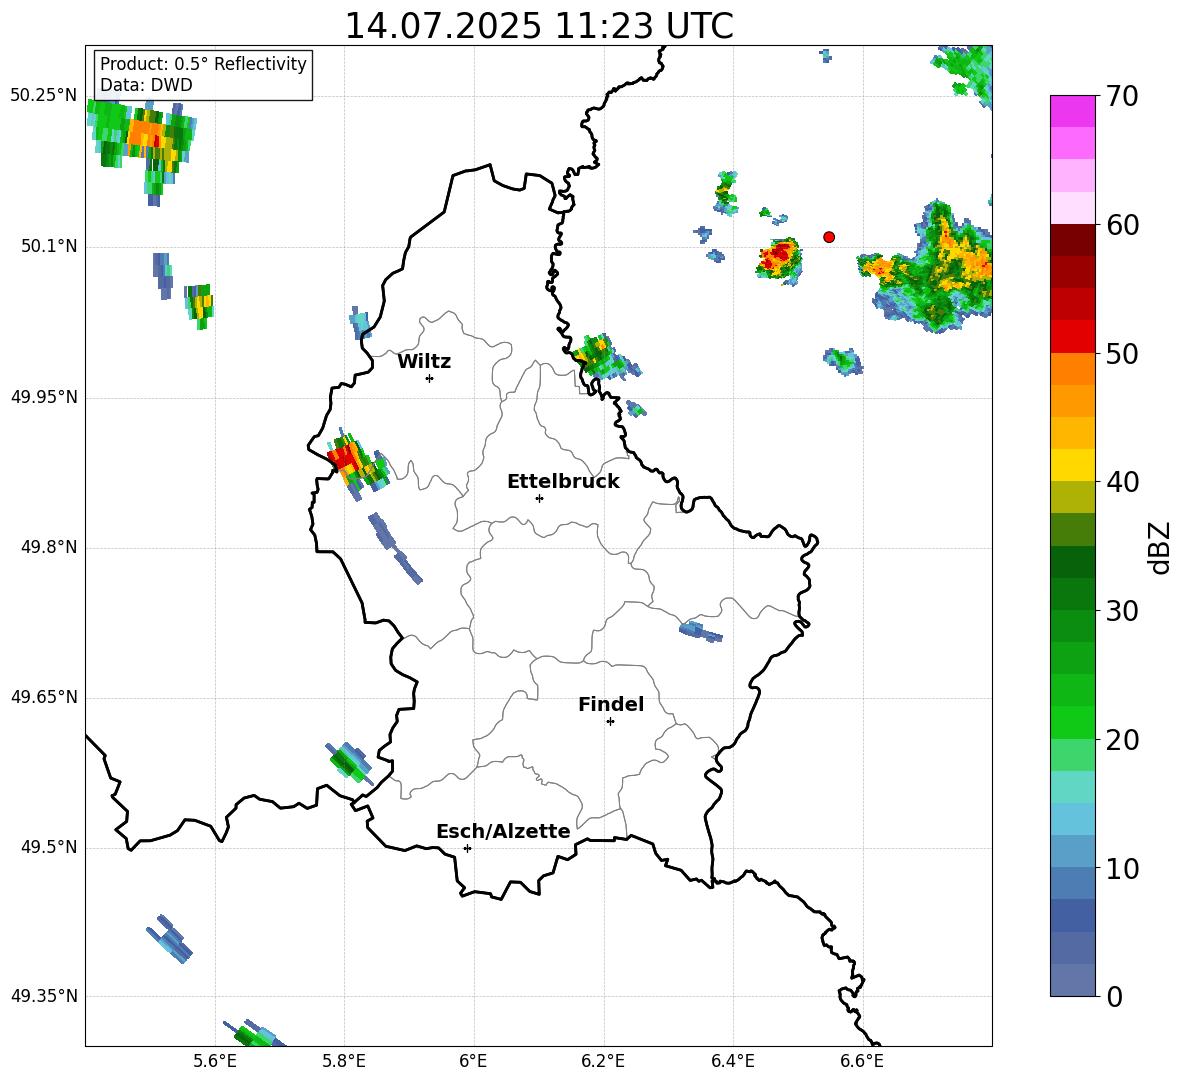Click the 49.95°N latitude label

(x=44, y=398)
